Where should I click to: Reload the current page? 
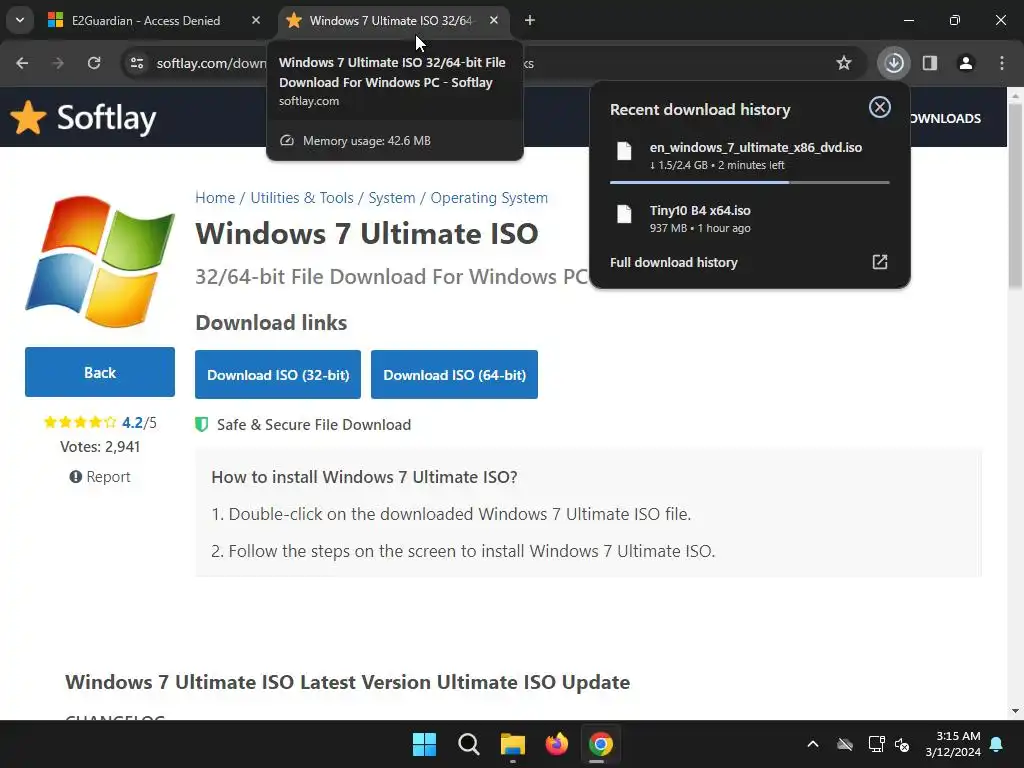(94, 63)
